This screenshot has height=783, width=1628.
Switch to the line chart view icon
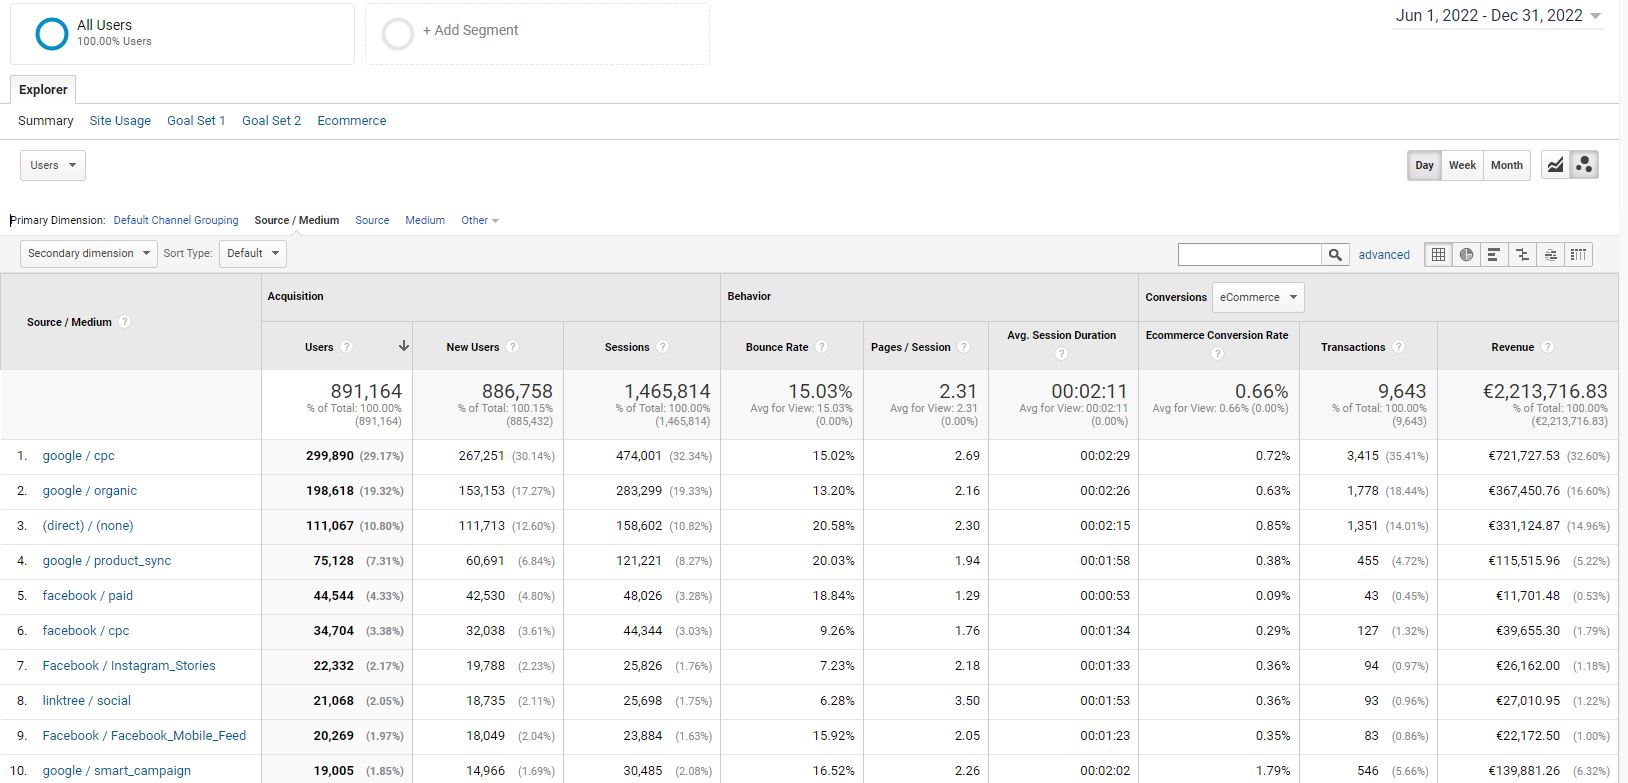coord(1555,165)
